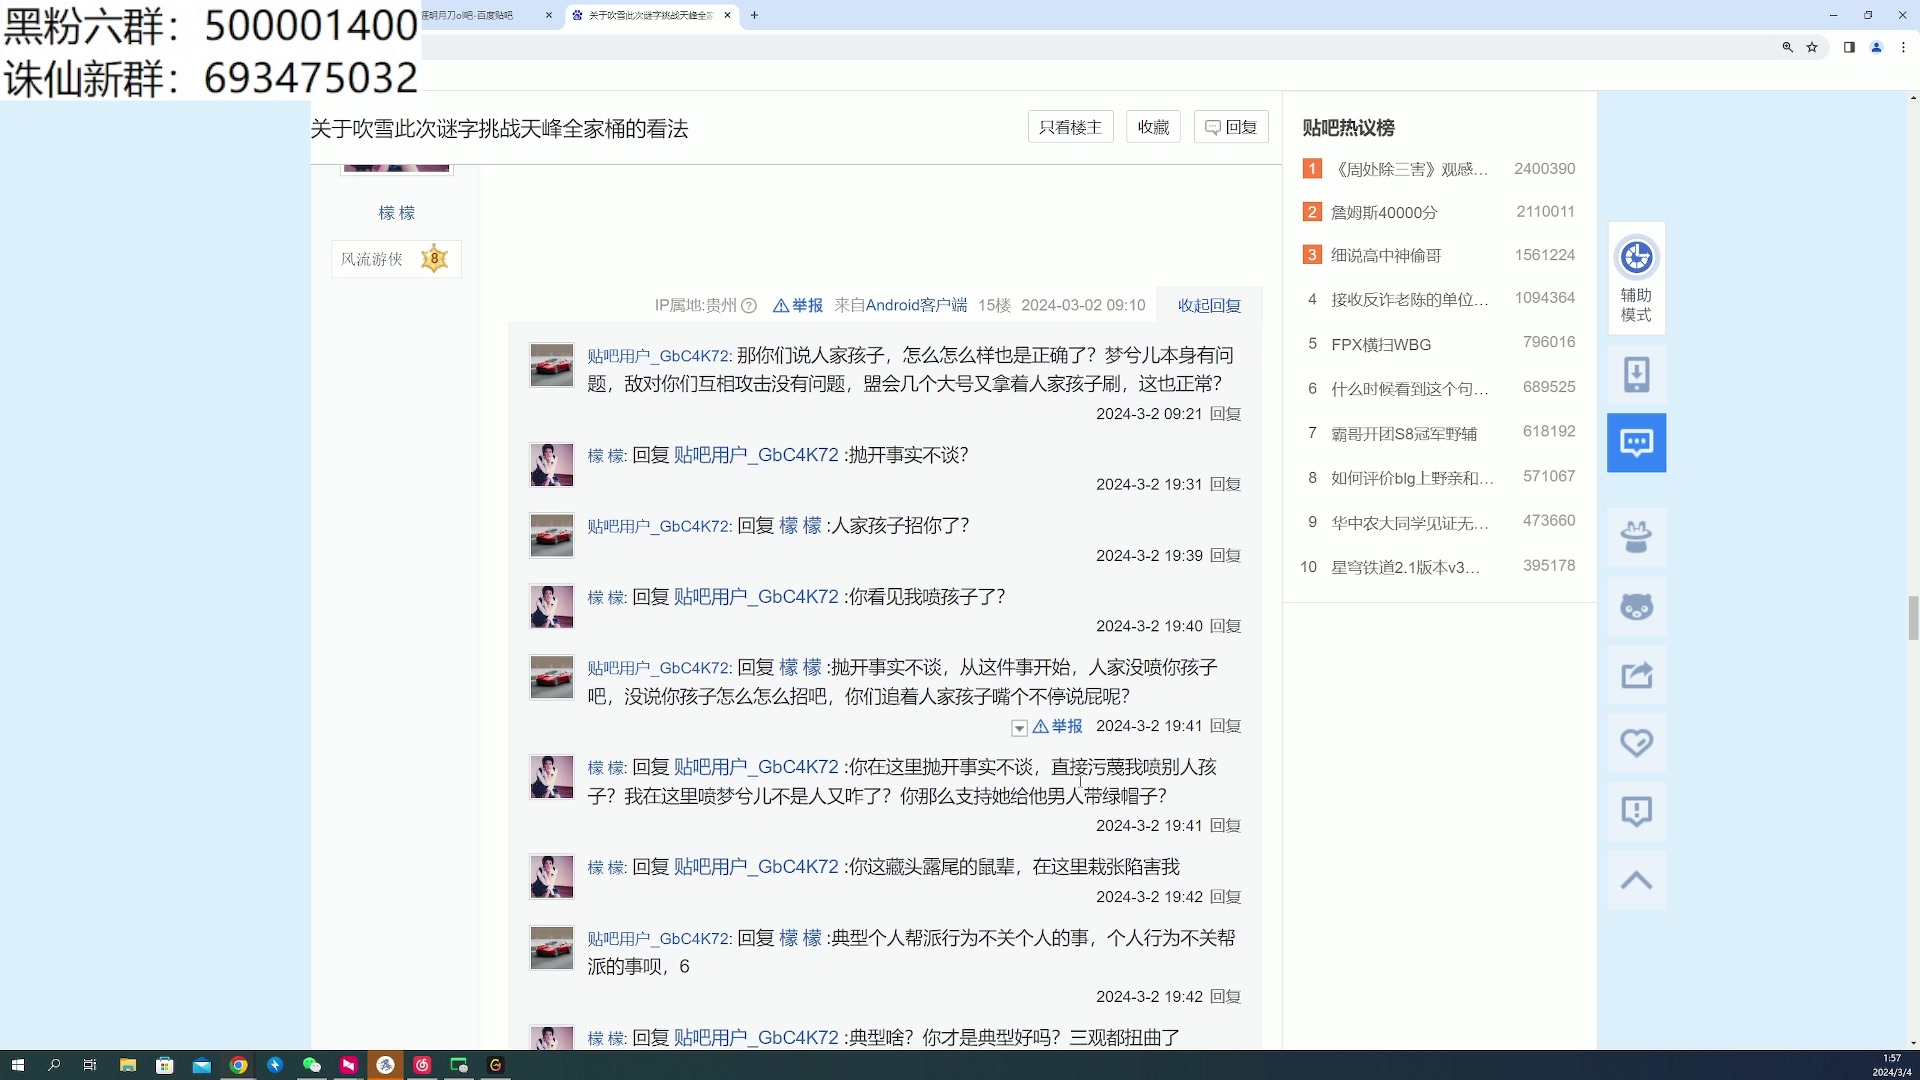
Task: Select the panda face icon in sidebar
Action: (1636, 606)
